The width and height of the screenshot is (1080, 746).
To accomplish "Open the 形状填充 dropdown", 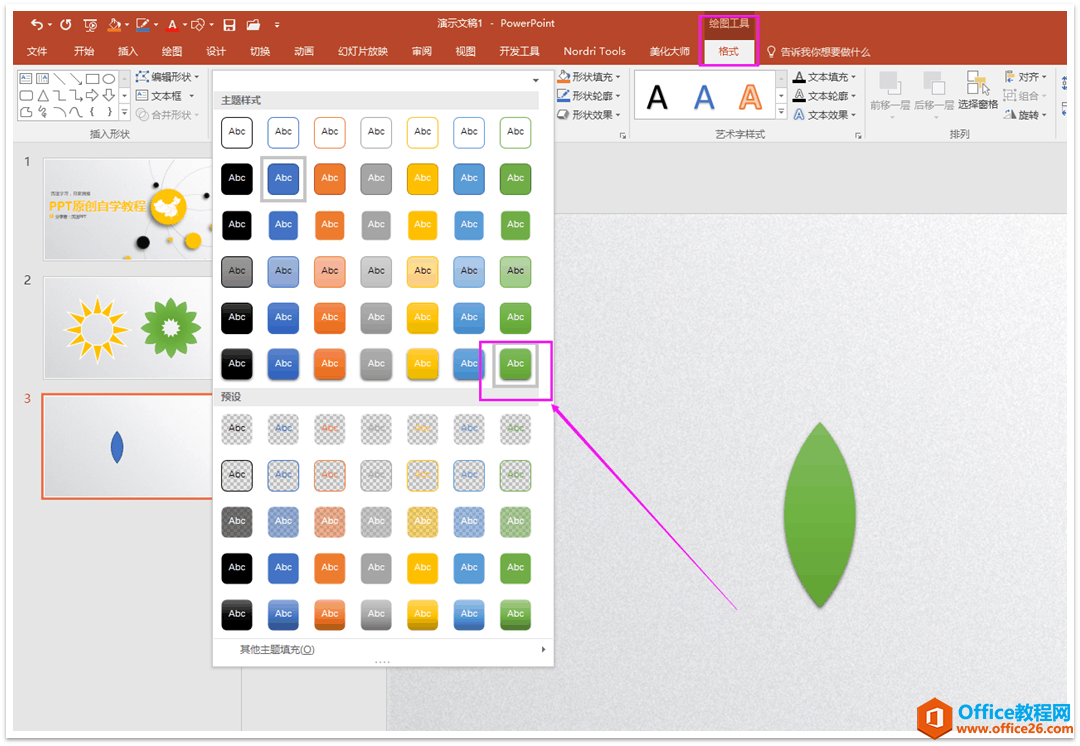I will click(x=589, y=76).
